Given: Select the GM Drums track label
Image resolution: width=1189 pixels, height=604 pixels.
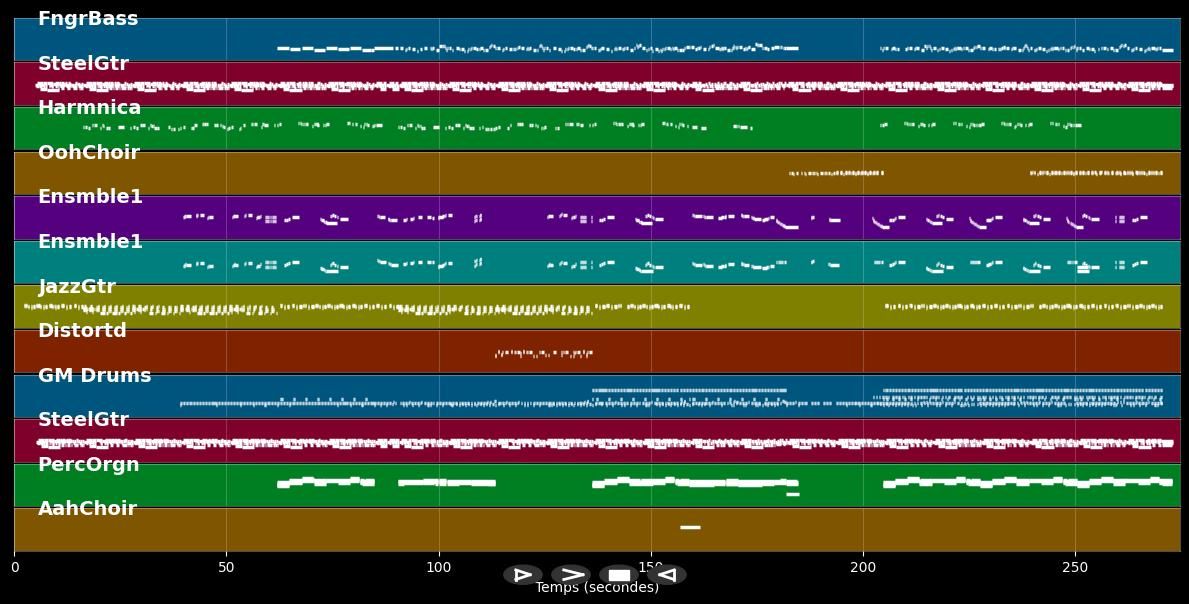Looking at the screenshot, I should [94, 376].
